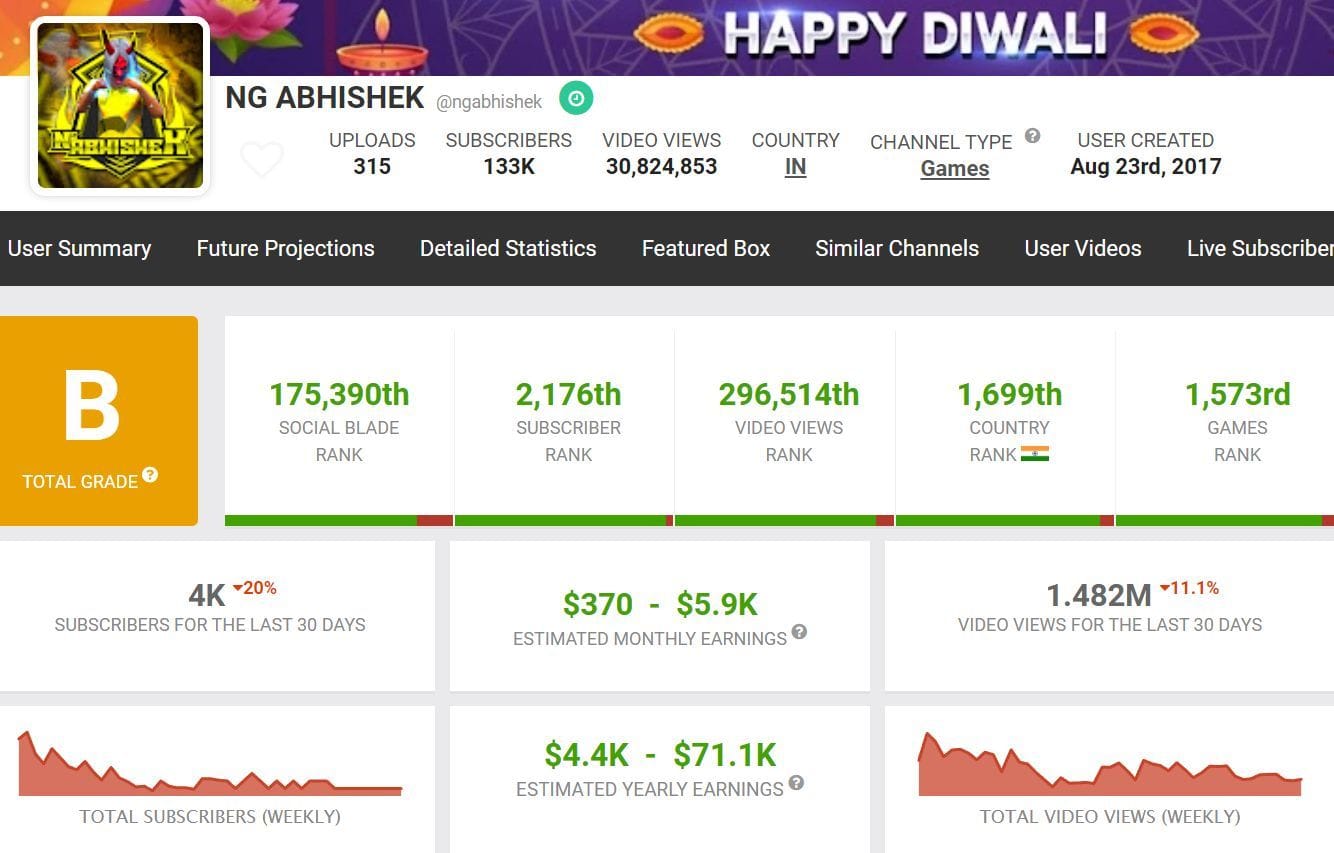This screenshot has width=1334, height=853.
Task: Click the Subscriber Rank value 2,176th
Action: [568, 394]
